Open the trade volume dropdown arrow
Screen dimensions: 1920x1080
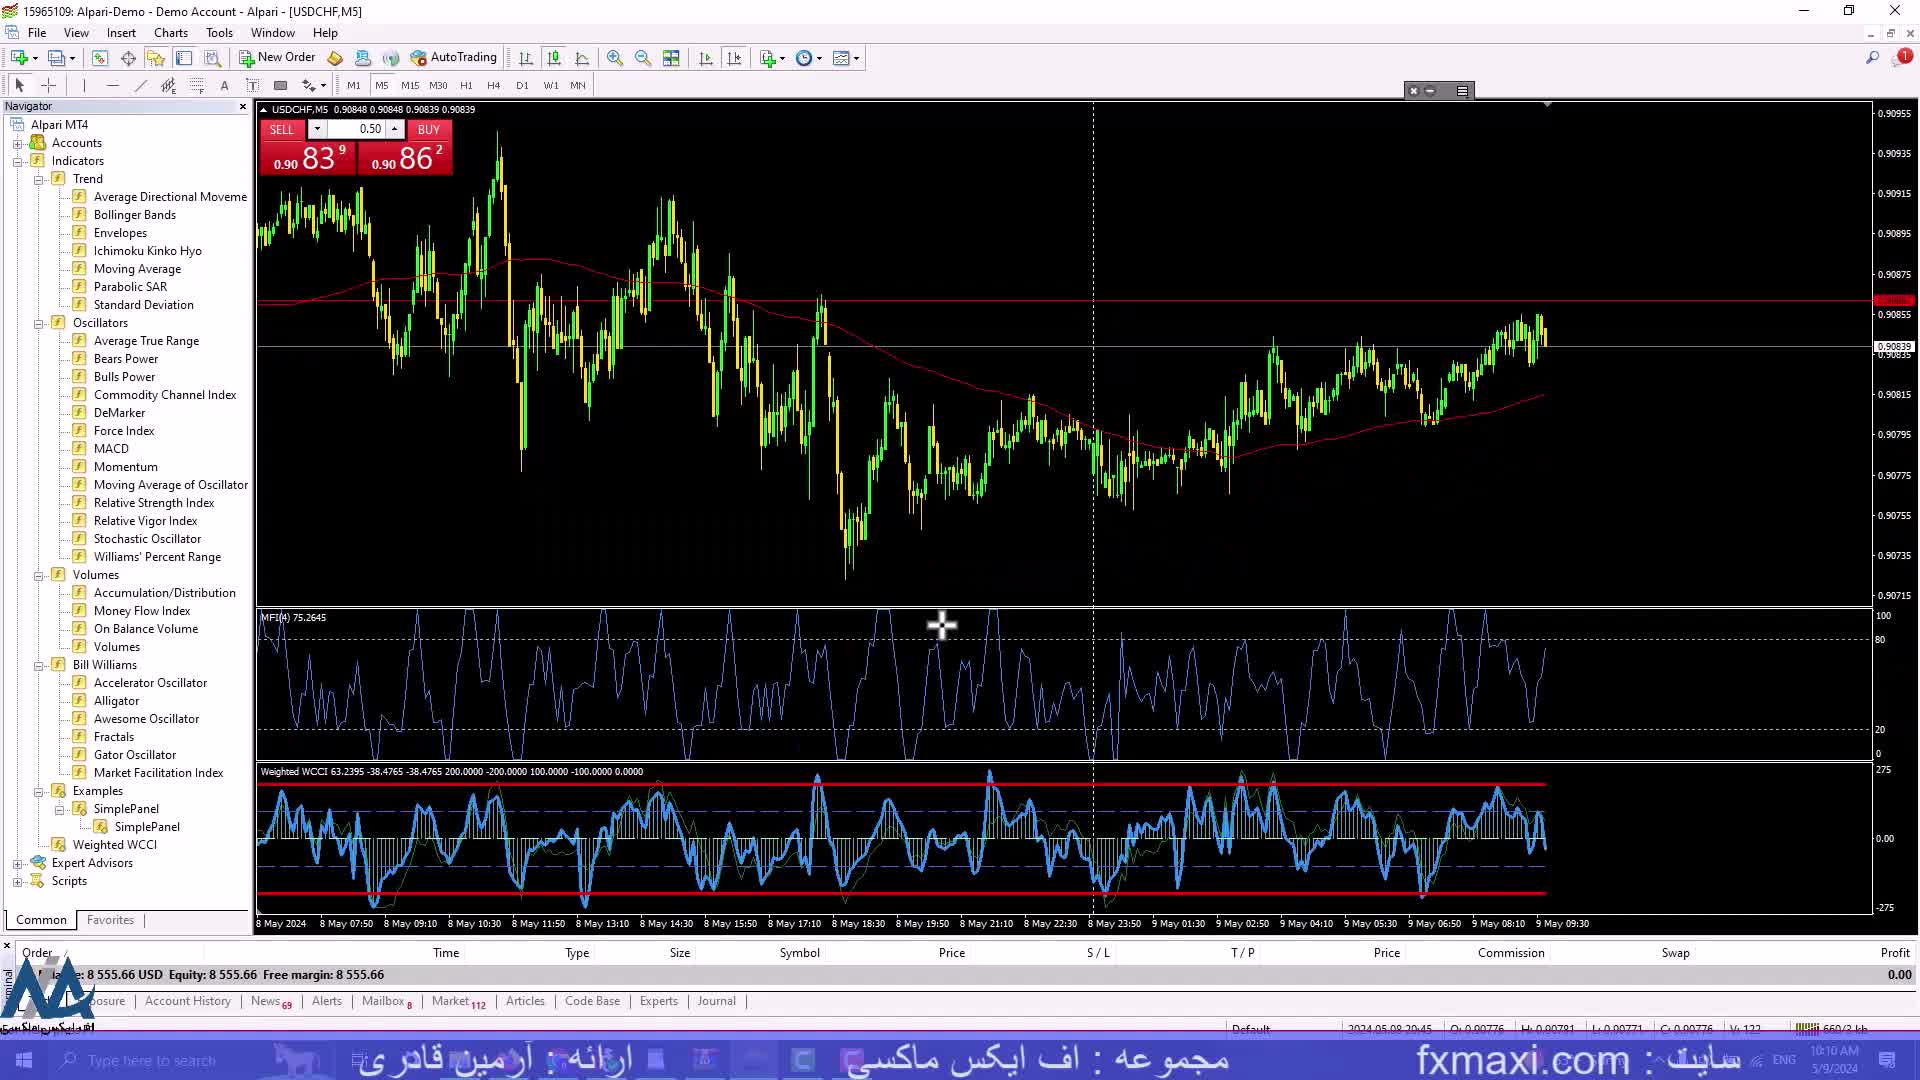317,129
